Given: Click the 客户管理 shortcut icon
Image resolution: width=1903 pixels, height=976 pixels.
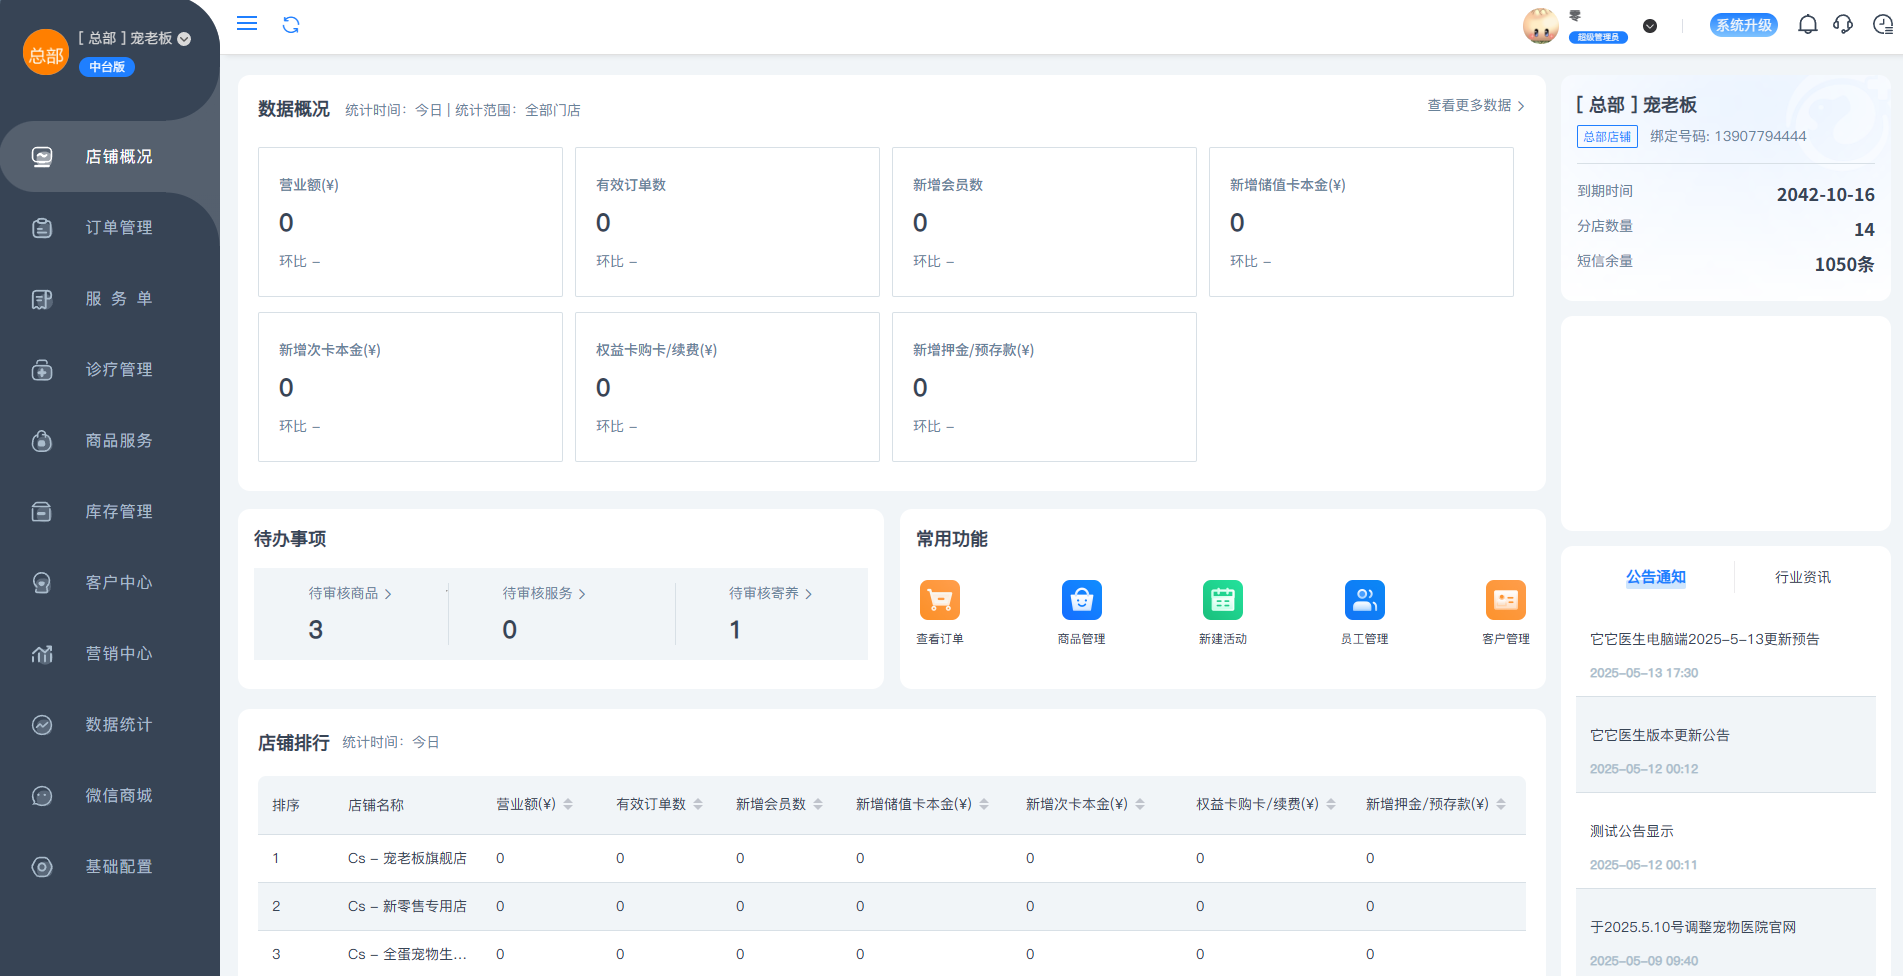Looking at the screenshot, I should (1505, 600).
